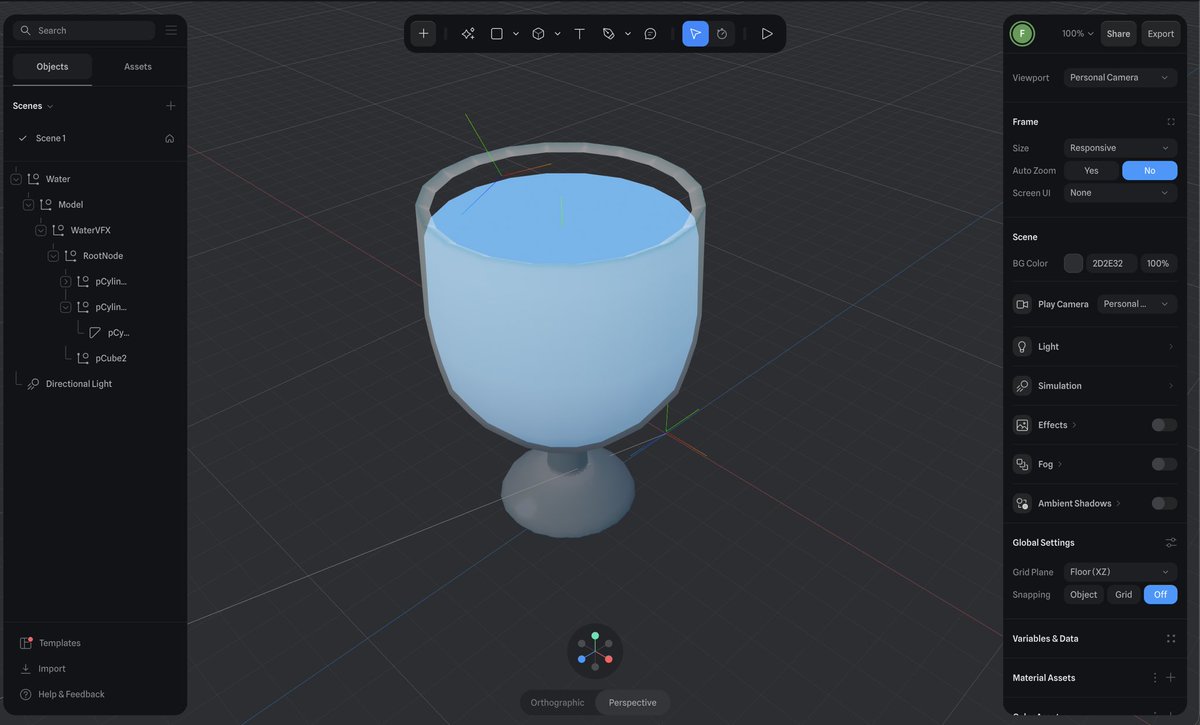Open Help & Feedback
Viewport: 1200px width, 725px height.
62,695
